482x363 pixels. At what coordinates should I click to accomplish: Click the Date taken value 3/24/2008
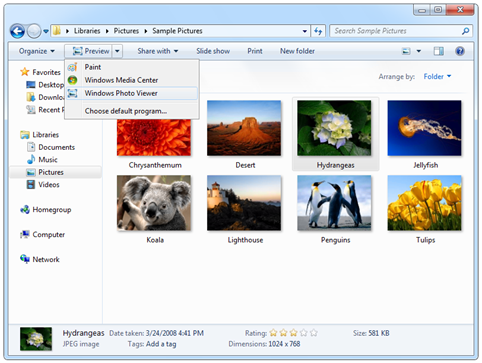[x=175, y=333]
